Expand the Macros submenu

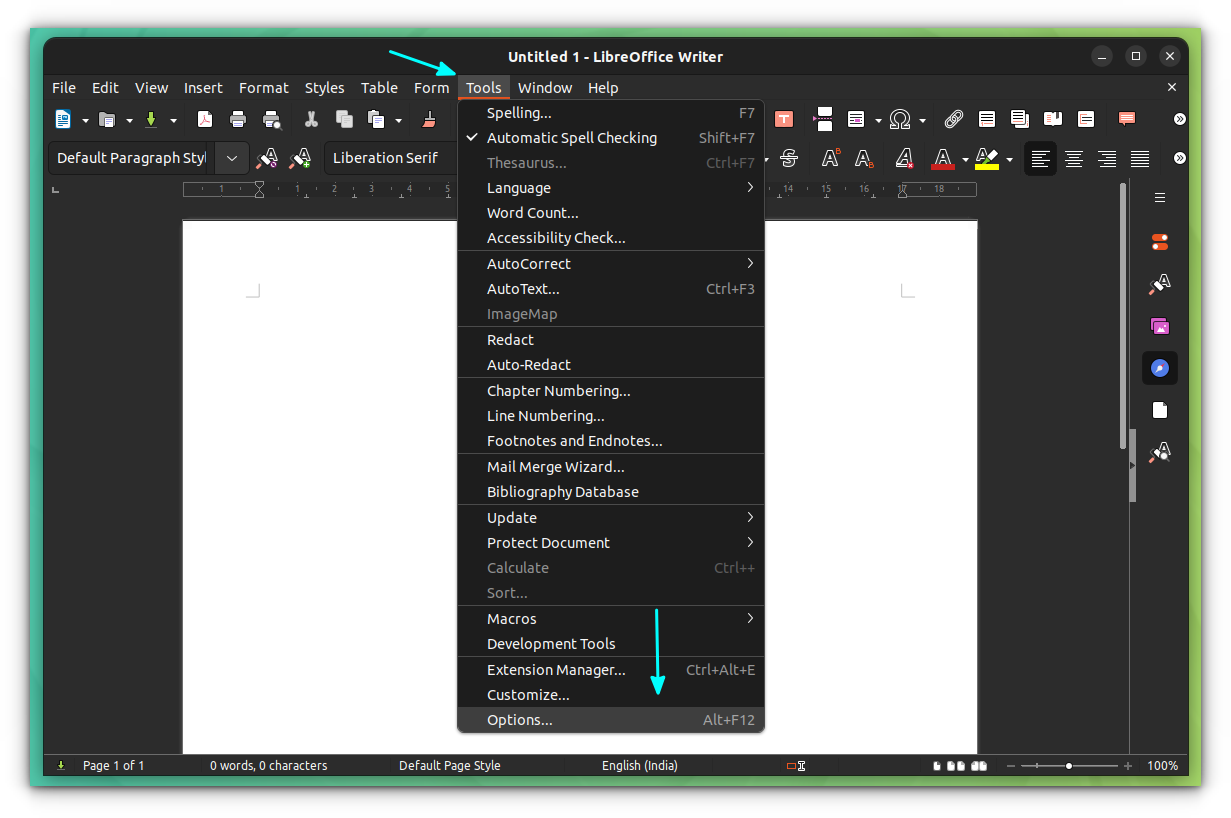[x=611, y=619]
